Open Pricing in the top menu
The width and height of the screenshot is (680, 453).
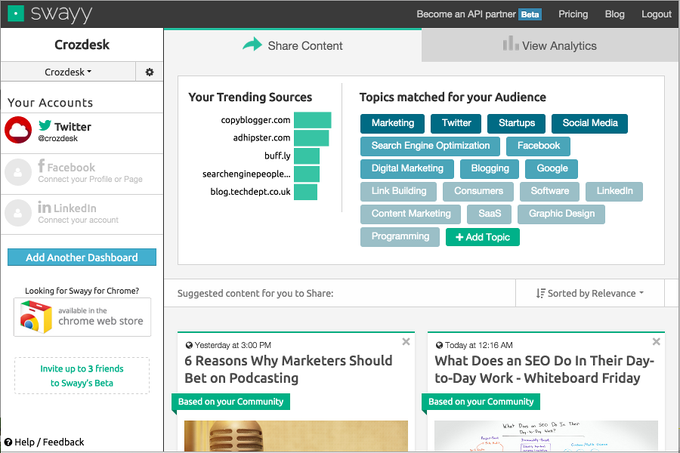click(x=573, y=15)
